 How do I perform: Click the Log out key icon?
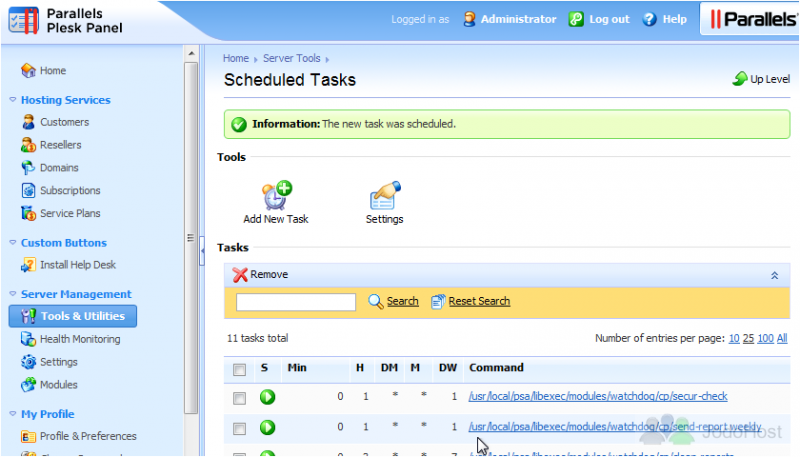point(576,19)
